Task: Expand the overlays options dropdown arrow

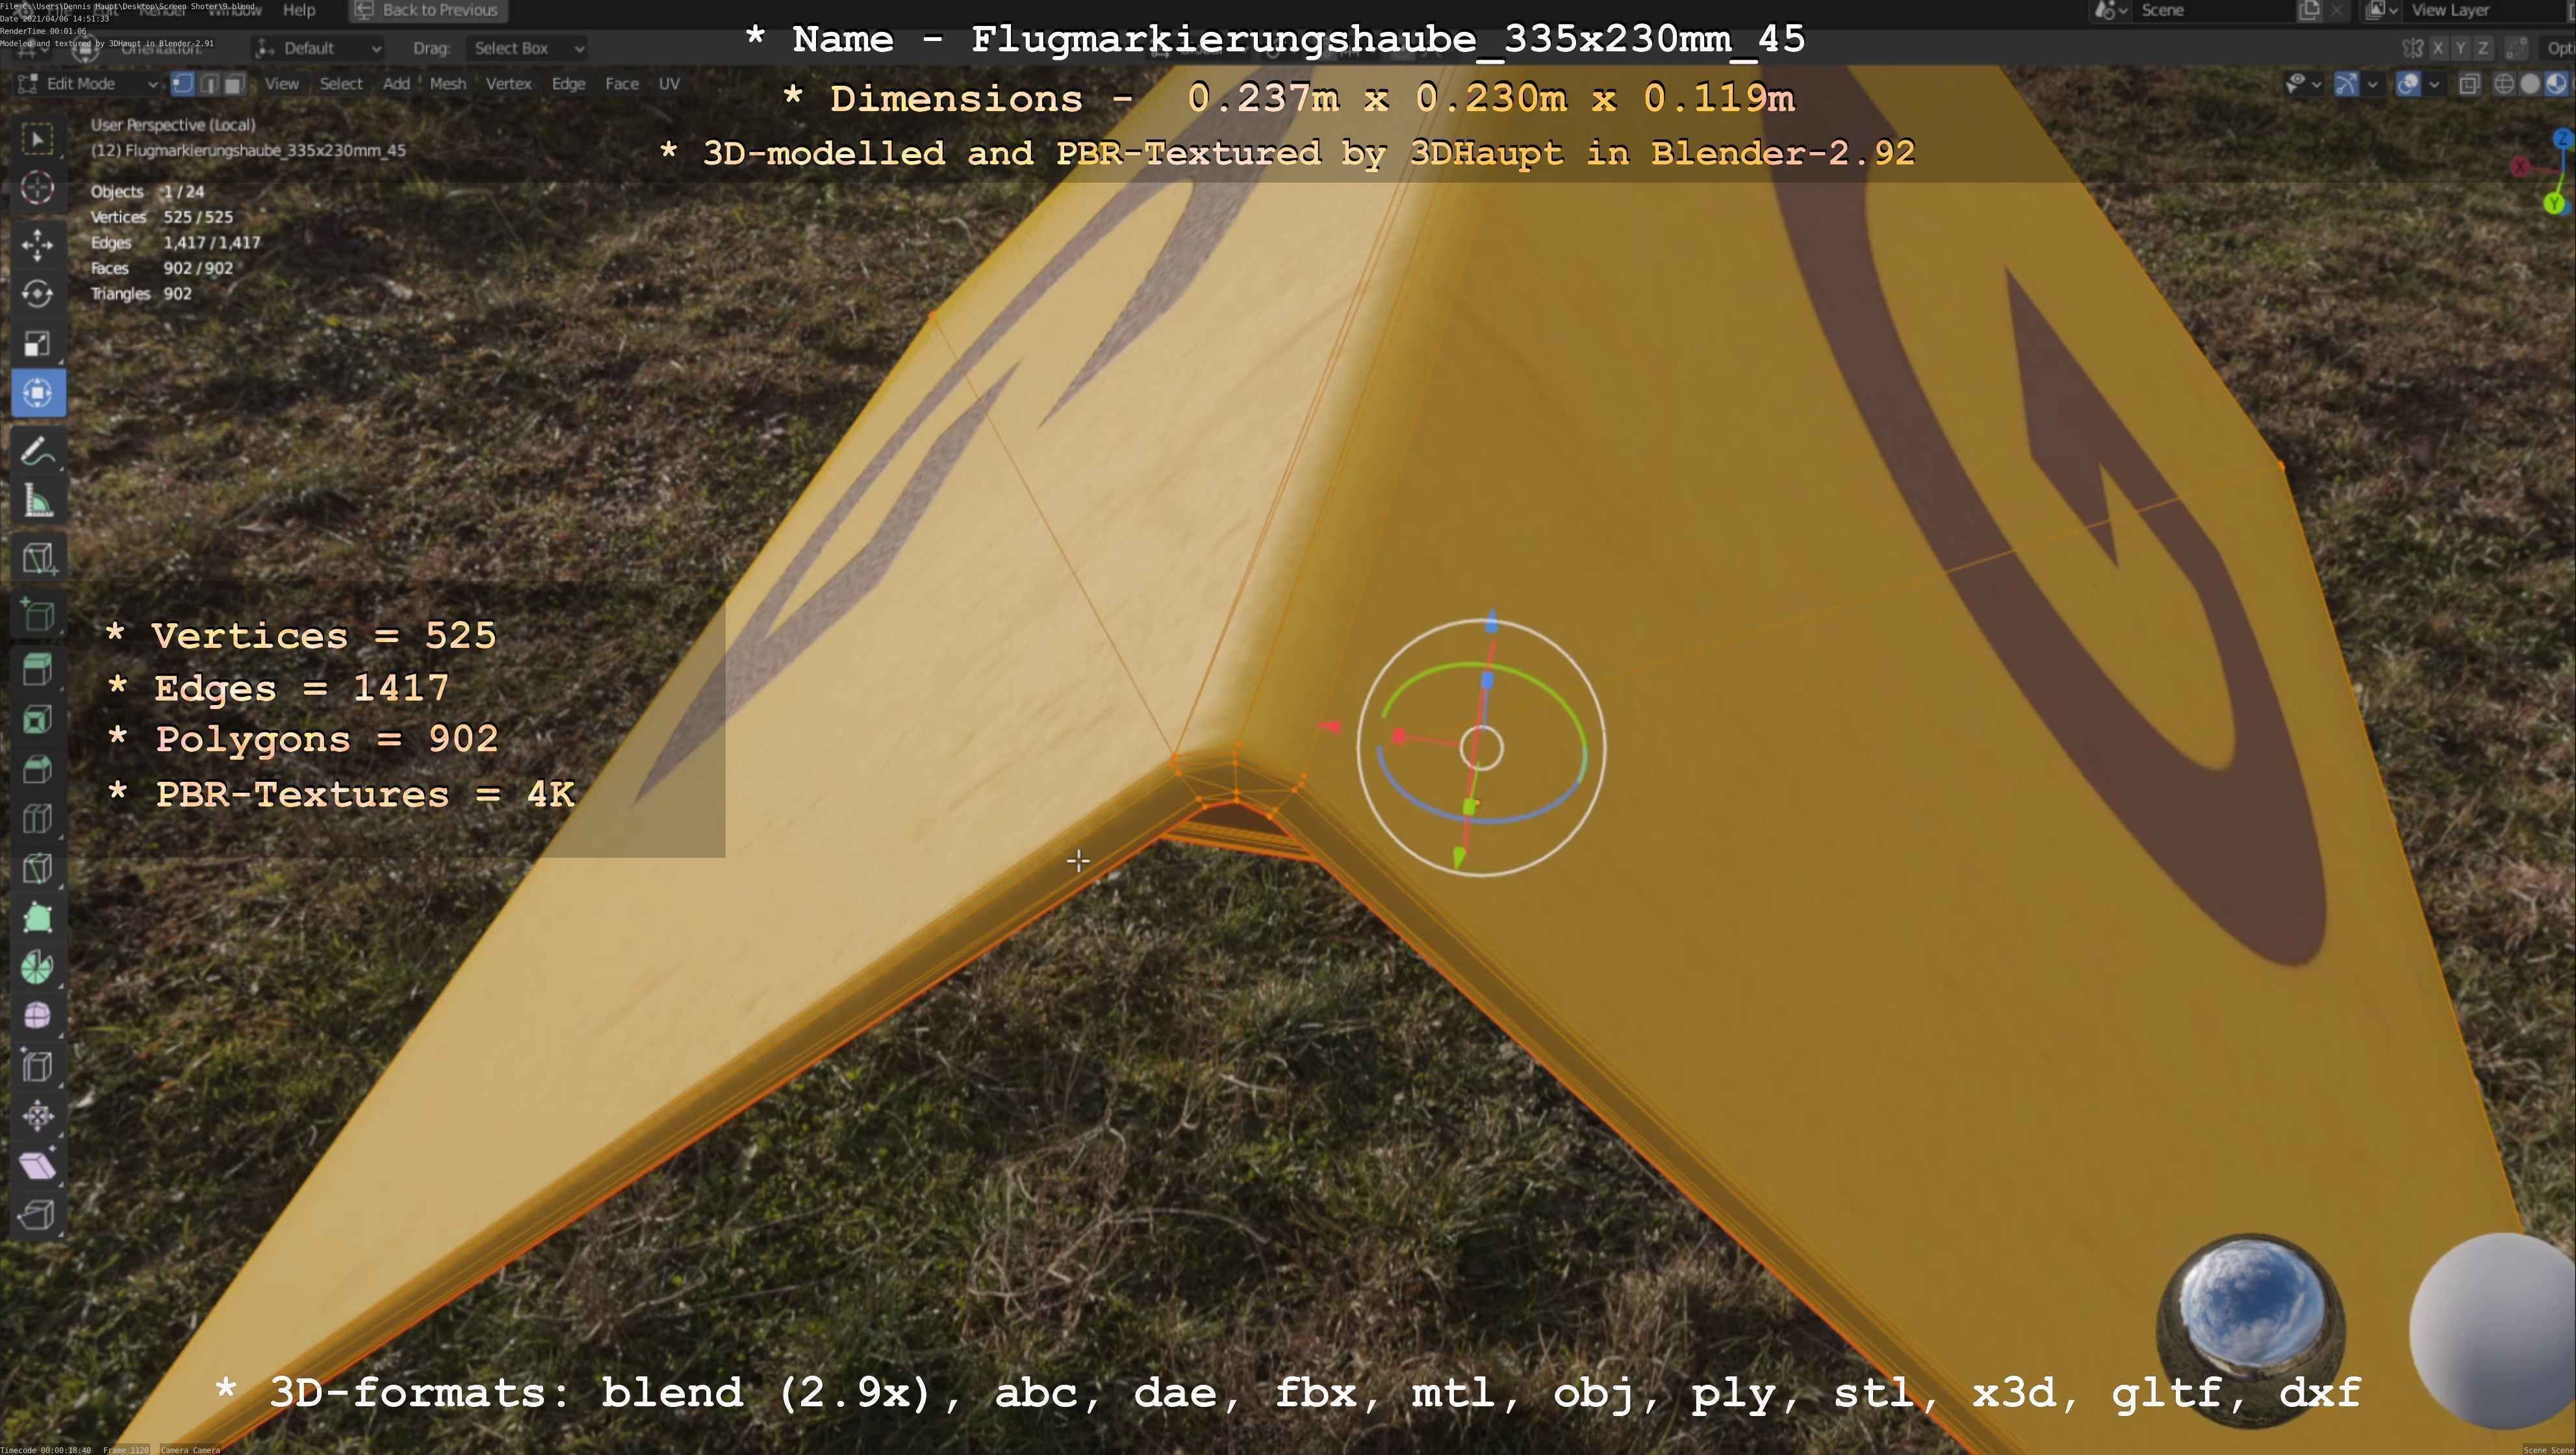Action: (2434, 85)
